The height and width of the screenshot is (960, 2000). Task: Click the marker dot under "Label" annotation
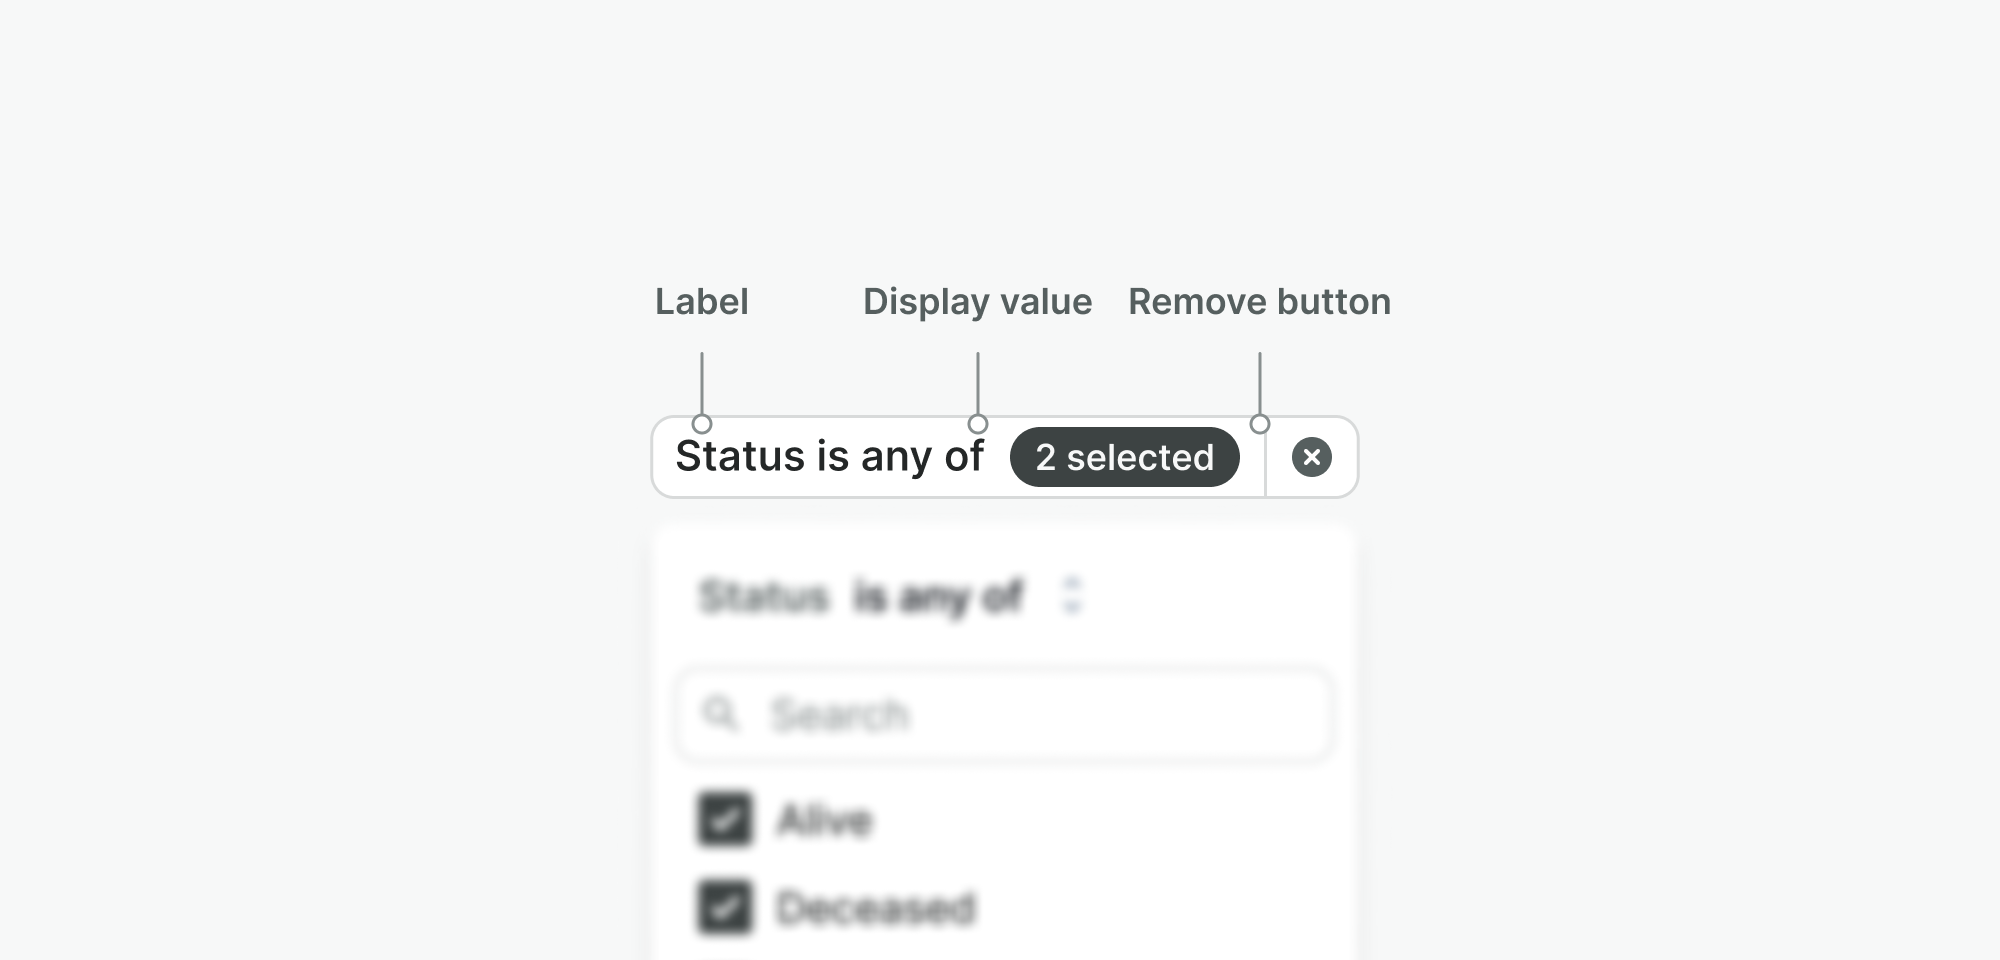tap(702, 424)
